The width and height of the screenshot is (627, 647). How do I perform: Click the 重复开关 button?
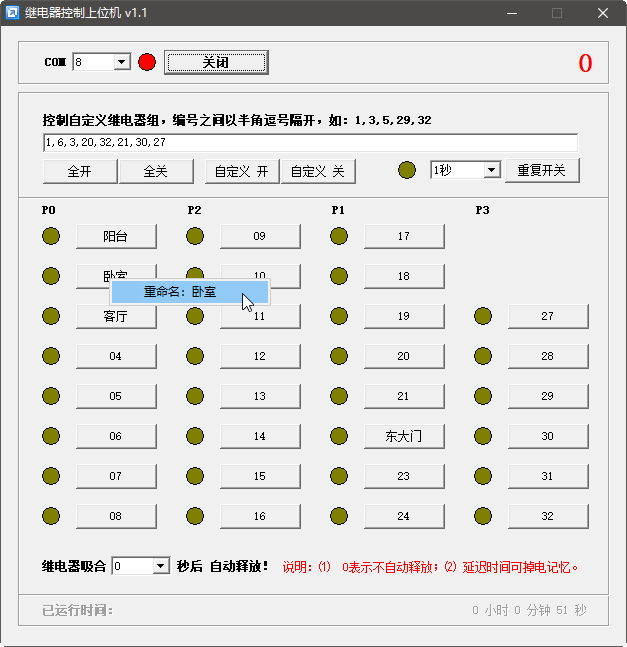[x=542, y=170]
